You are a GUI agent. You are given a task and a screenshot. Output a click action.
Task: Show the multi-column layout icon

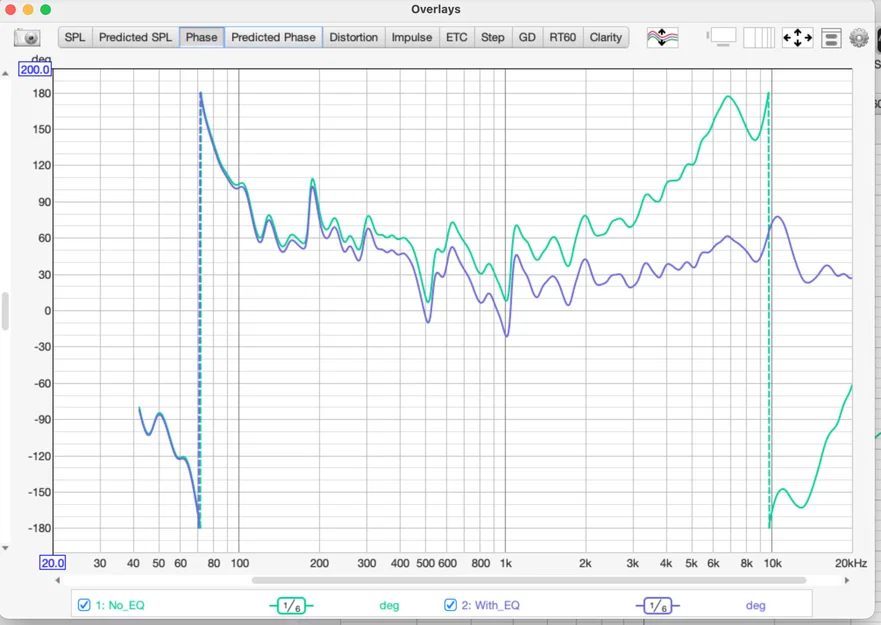tap(759, 38)
